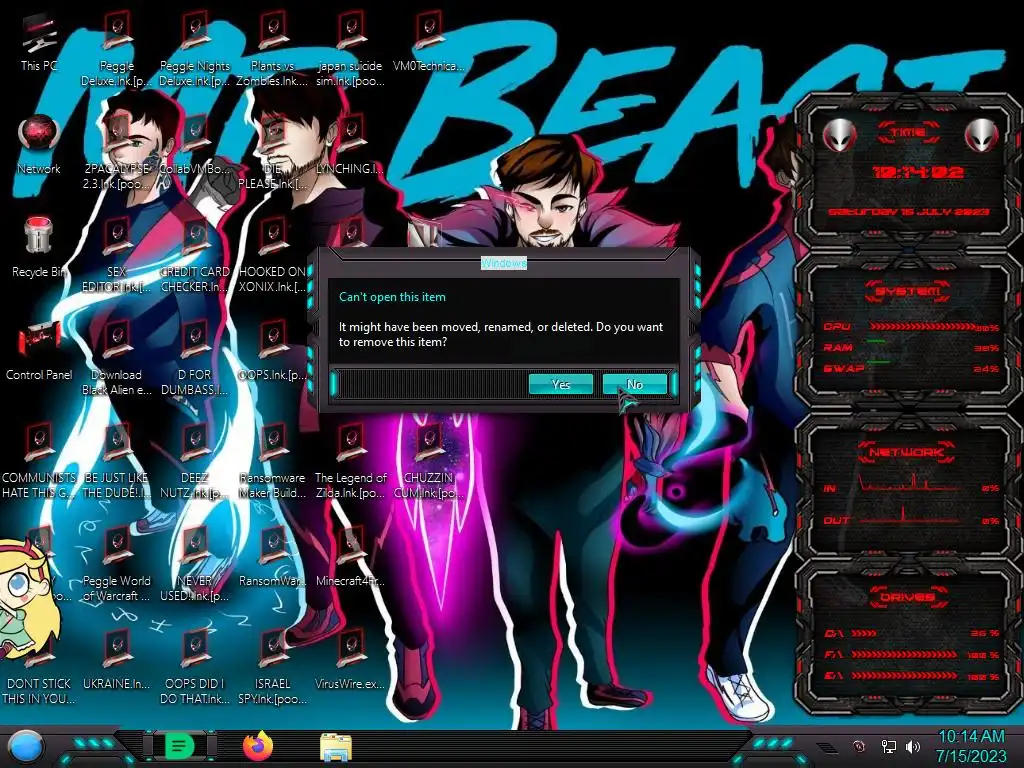Select the BE JUST LIKE THE DUDE shortcut
The image size is (1024, 768).
click(116, 461)
